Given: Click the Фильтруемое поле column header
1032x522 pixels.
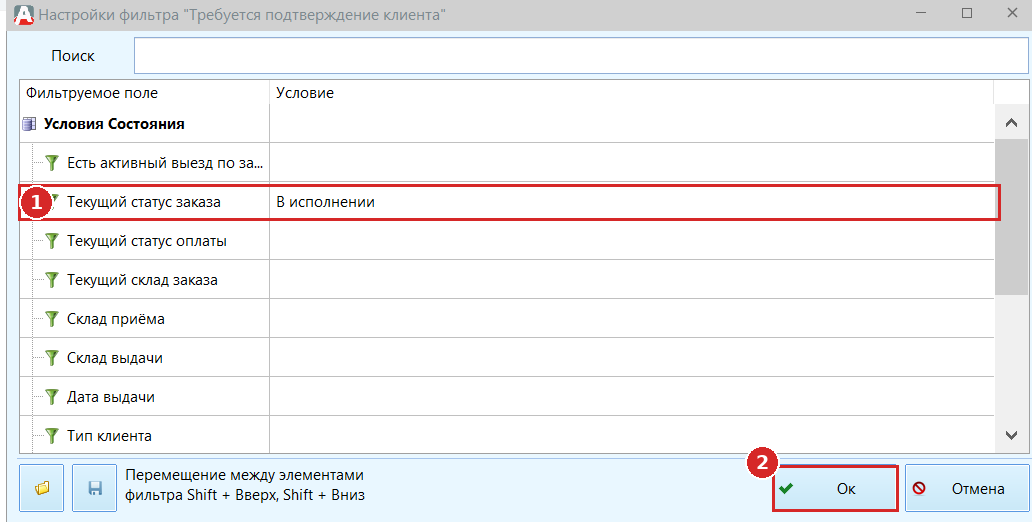Looking at the screenshot, I should [x=145, y=93].
